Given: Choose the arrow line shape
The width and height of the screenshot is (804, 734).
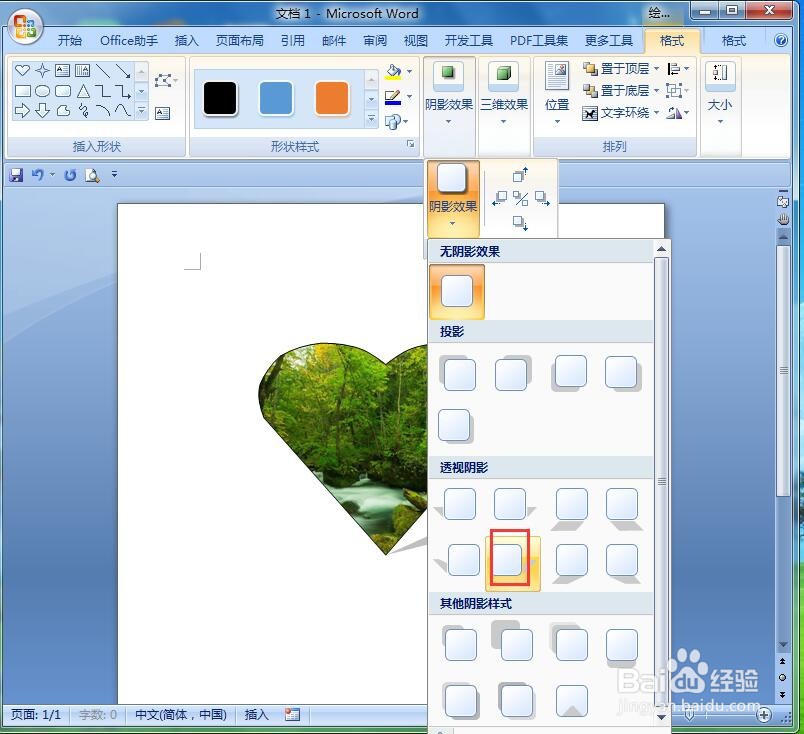Looking at the screenshot, I should [123, 70].
